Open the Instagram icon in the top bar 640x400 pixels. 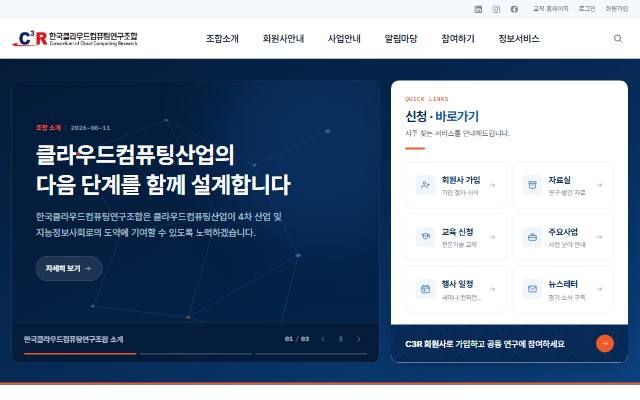496,9
